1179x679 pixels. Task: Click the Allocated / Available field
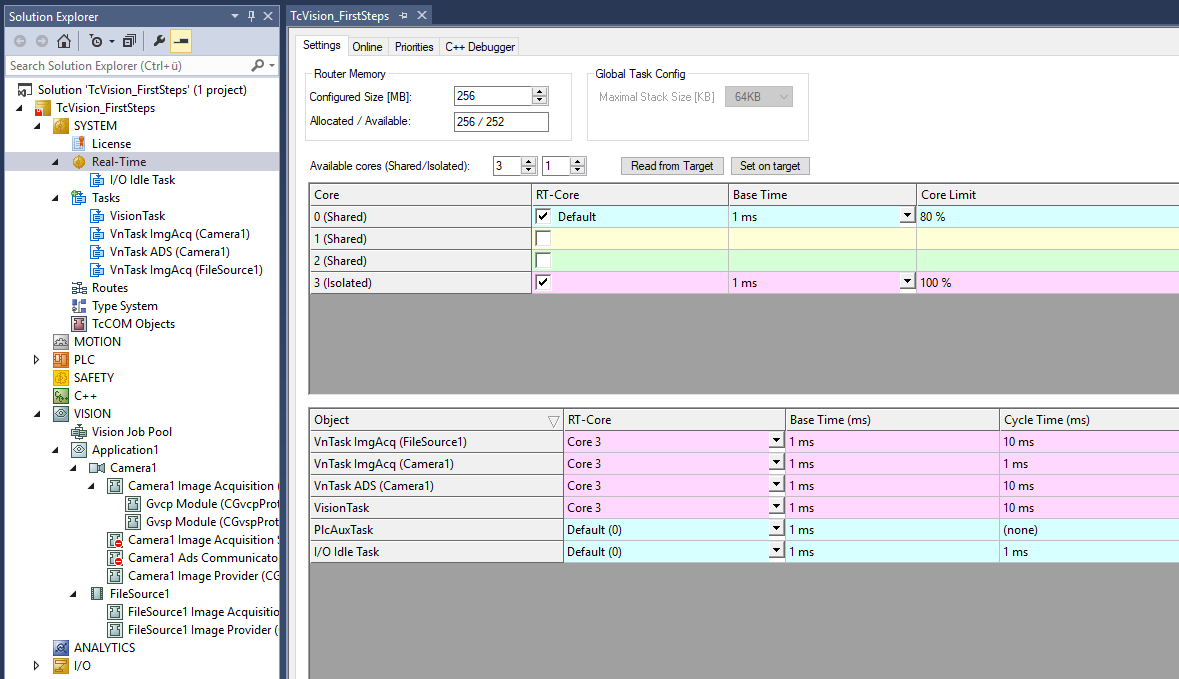[501, 122]
